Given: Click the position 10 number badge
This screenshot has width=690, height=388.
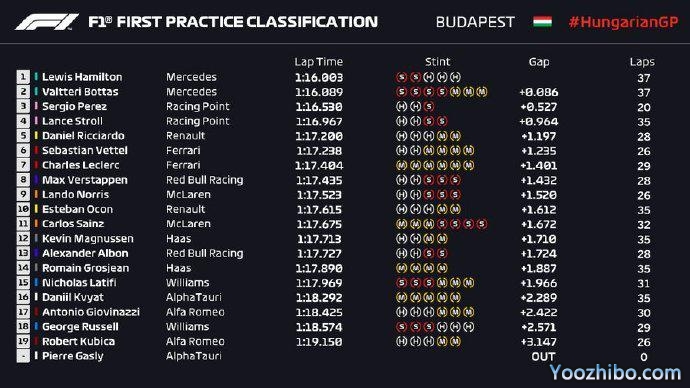Looking at the screenshot, I should tap(23, 209).
